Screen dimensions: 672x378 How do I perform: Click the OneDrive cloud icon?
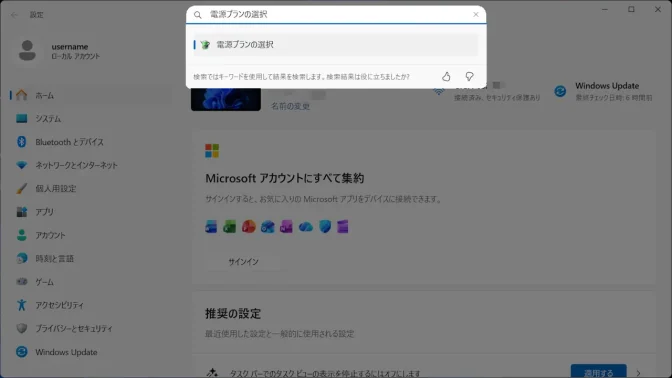(306, 227)
